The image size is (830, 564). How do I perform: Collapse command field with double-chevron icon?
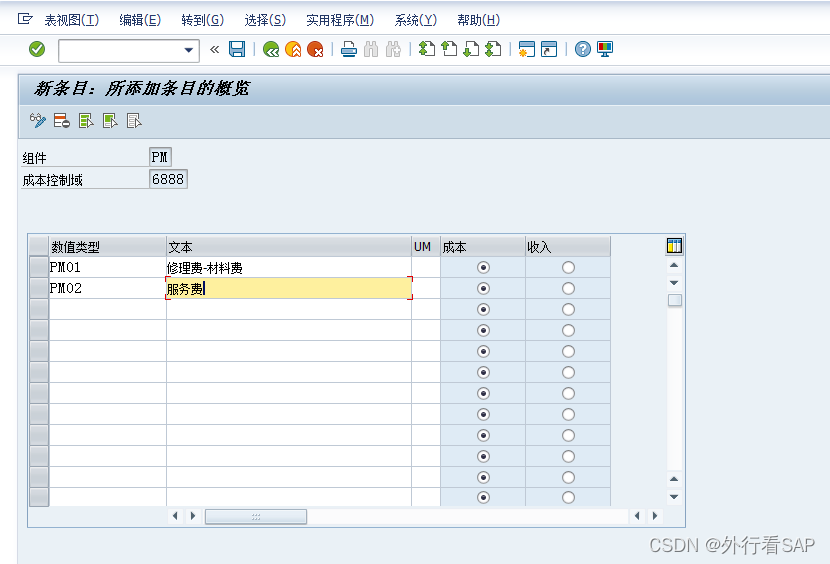tap(214, 50)
